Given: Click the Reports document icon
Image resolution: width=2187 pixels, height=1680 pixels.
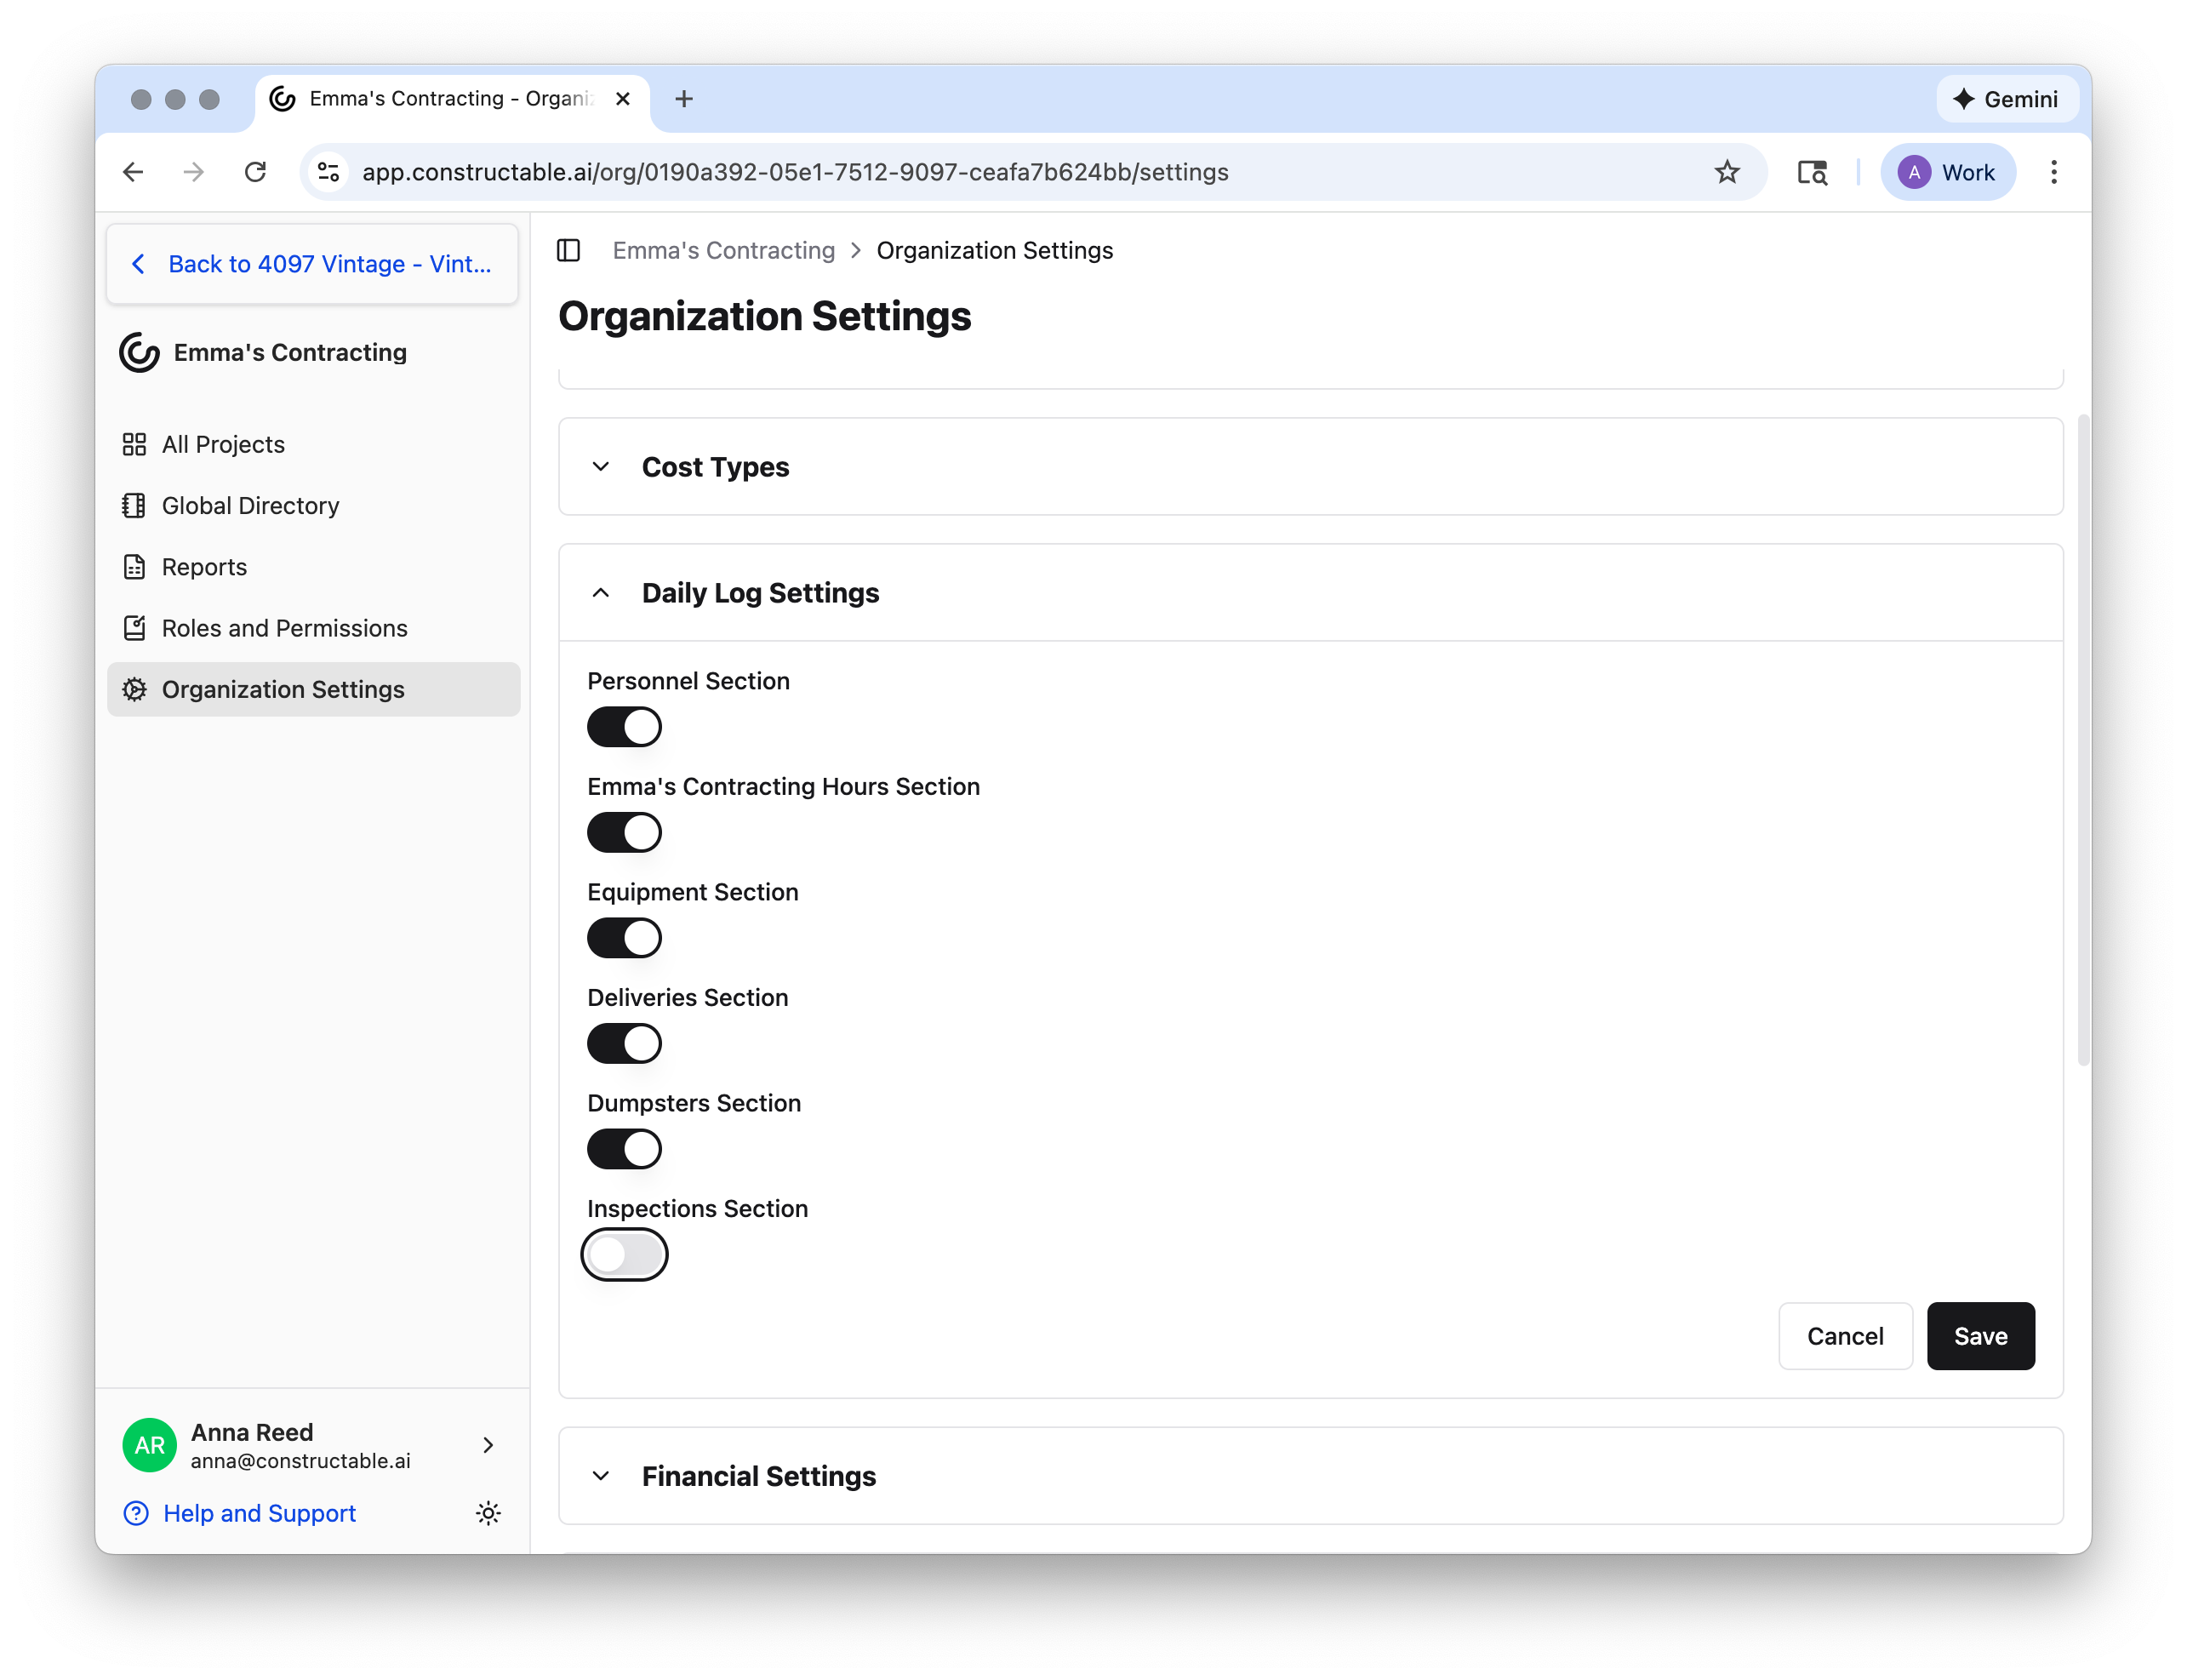Looking at the screenshot, I should (134, 567).
